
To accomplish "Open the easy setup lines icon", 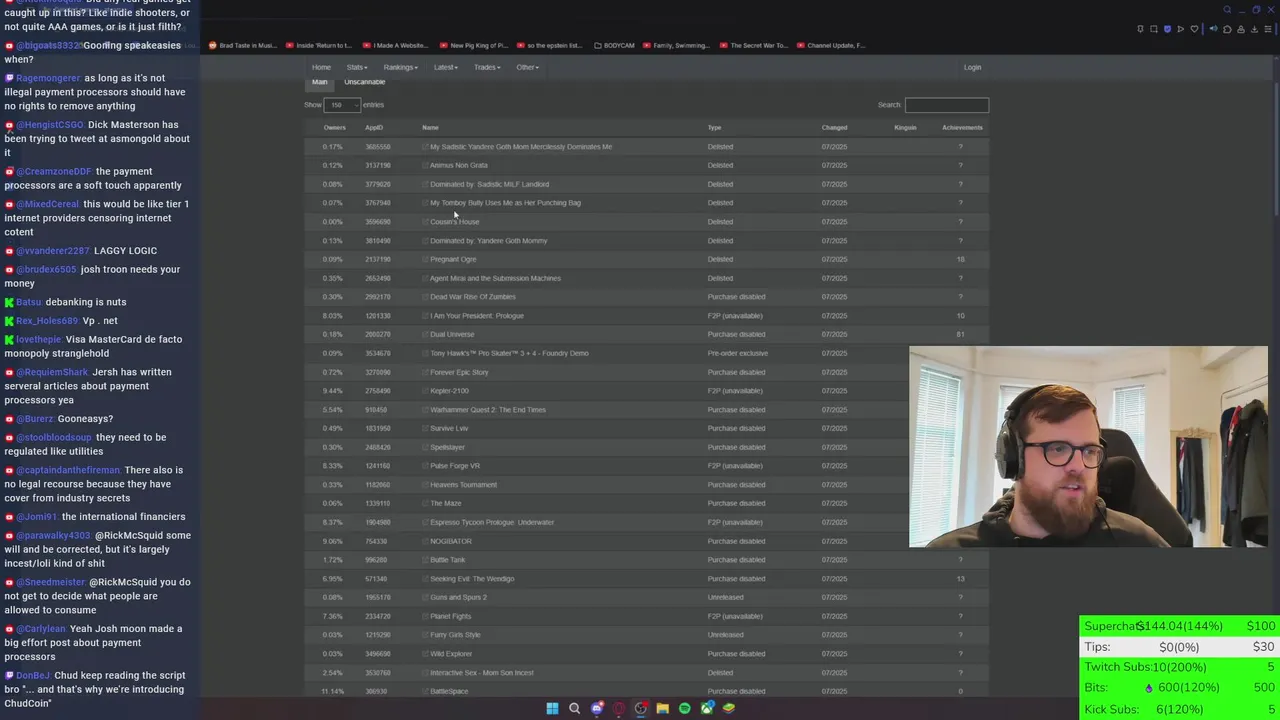I will 1268,29.
